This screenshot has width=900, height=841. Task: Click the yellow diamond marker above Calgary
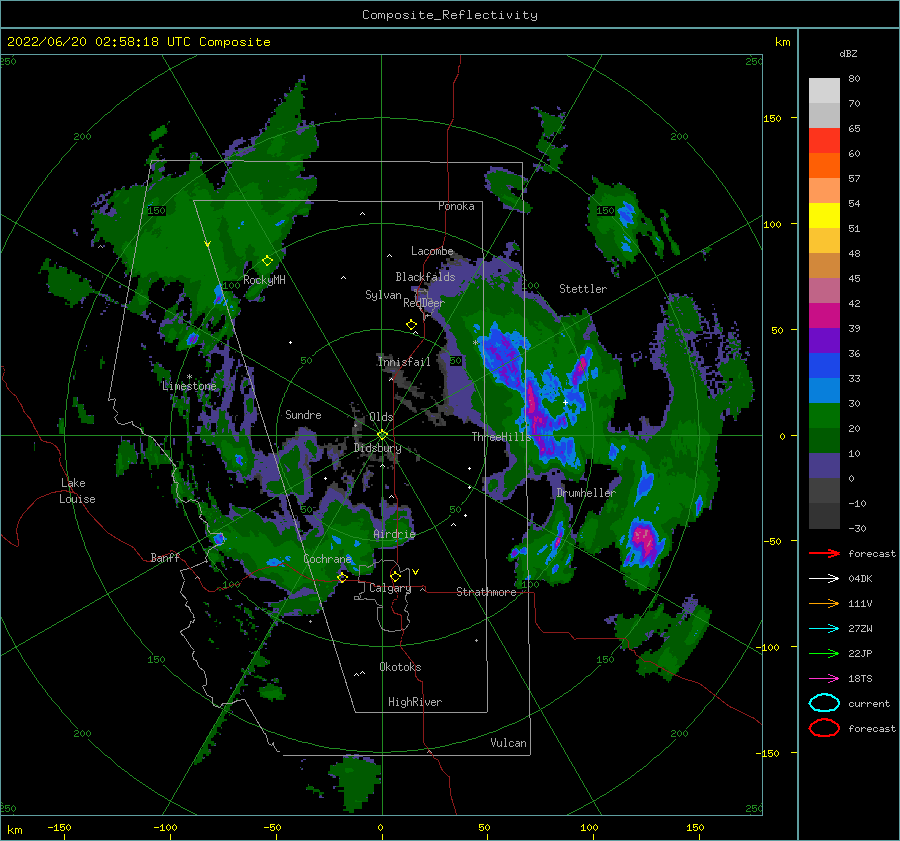pos(395,576)
